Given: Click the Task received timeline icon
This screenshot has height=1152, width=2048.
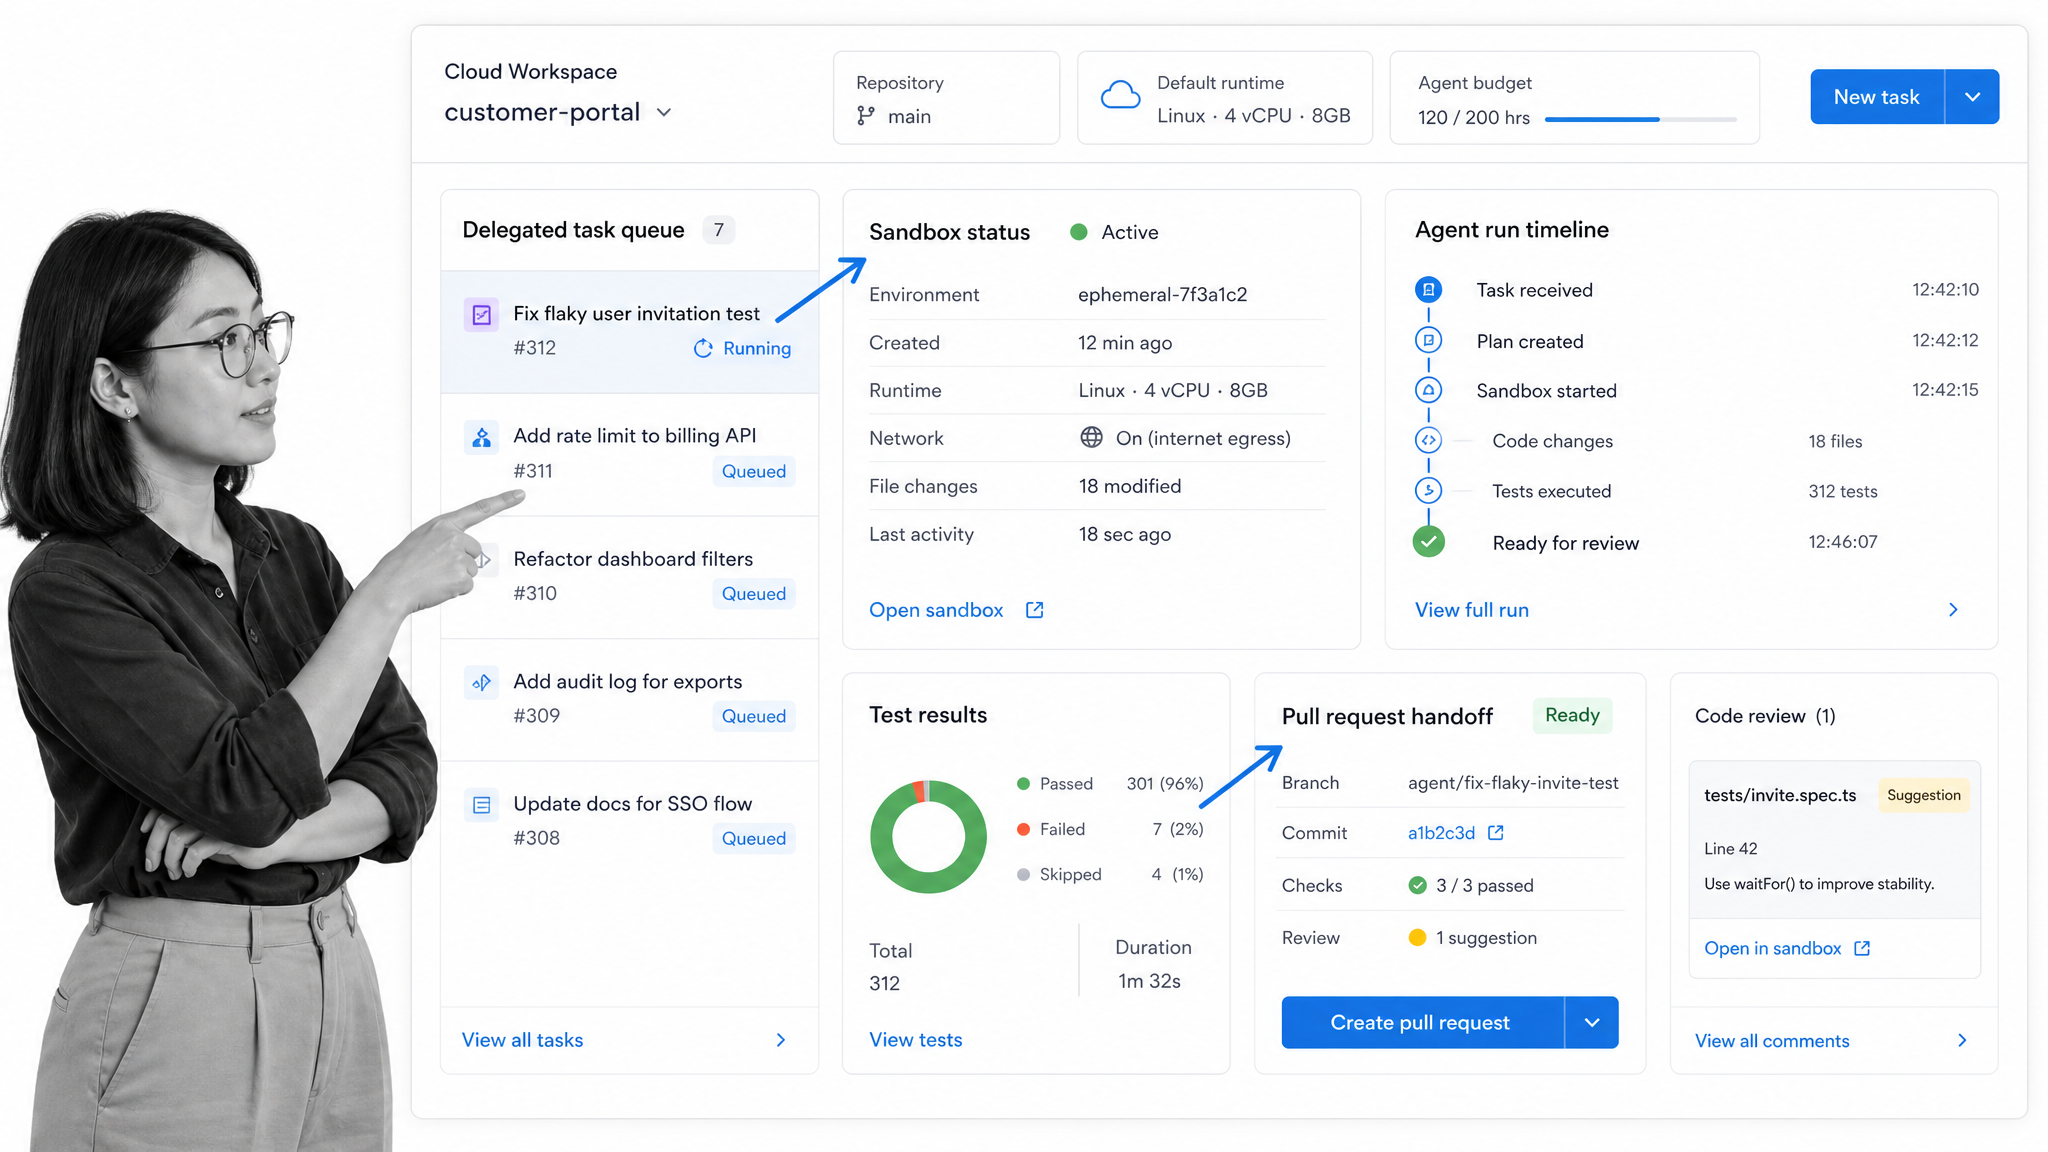Looking at the screenshot, I should 1428,290.
